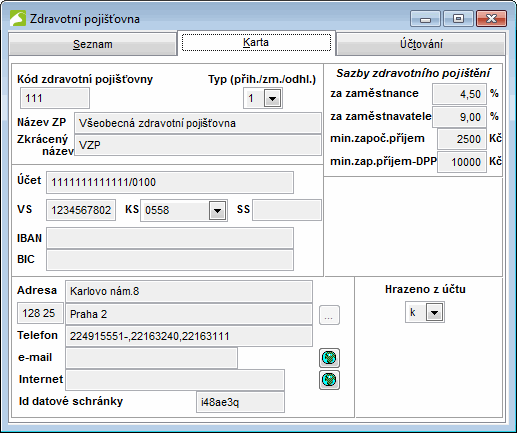Viewport: 517px width, 433px height.
Task: Click the city field Praha 2
Action: click(189, 314)
